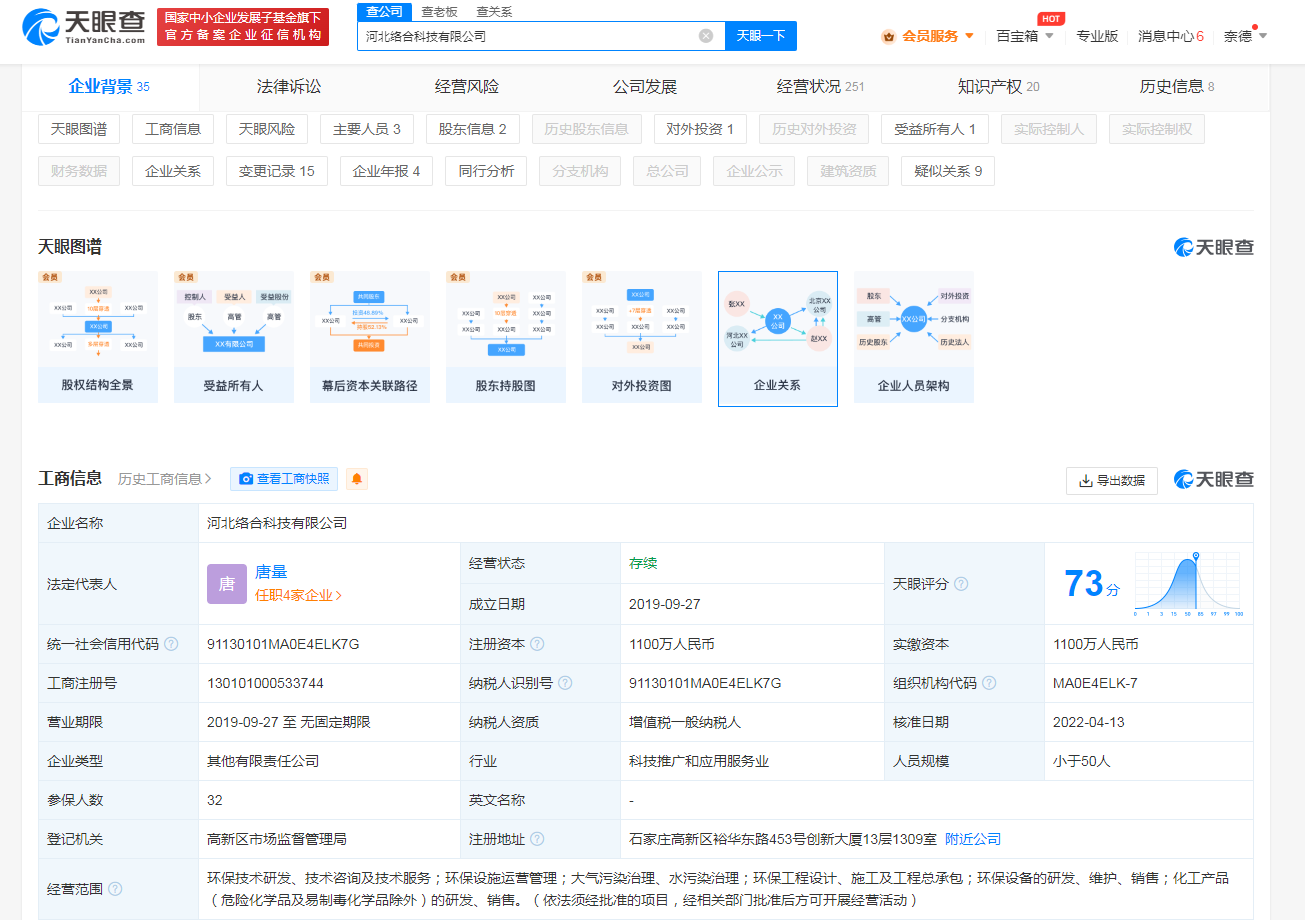
Task: Click the membership crown icon
Action: [x=888, y=36]
